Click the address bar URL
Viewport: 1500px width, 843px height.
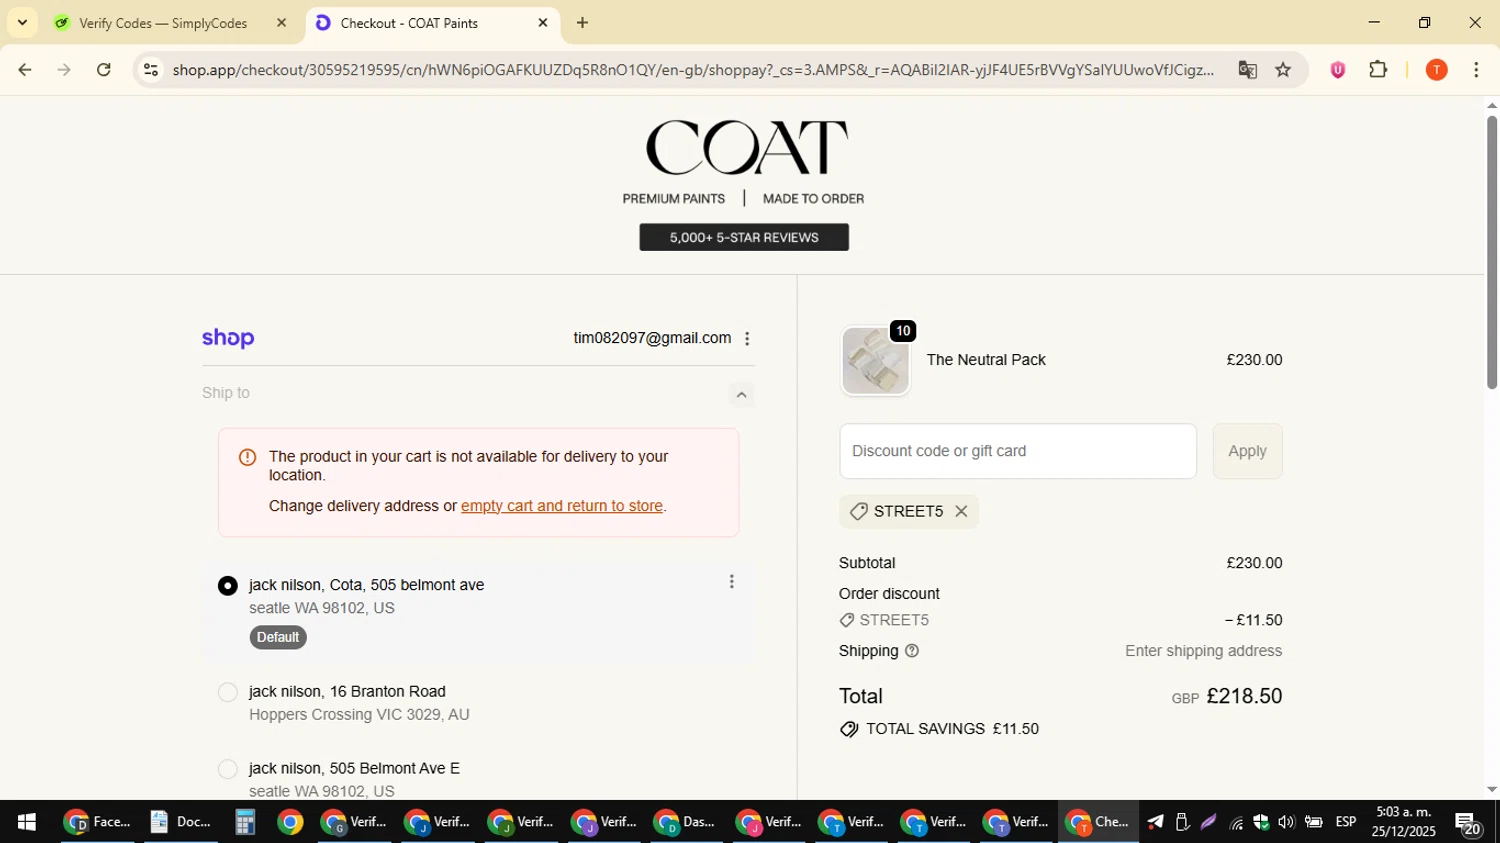click(693, 70)
